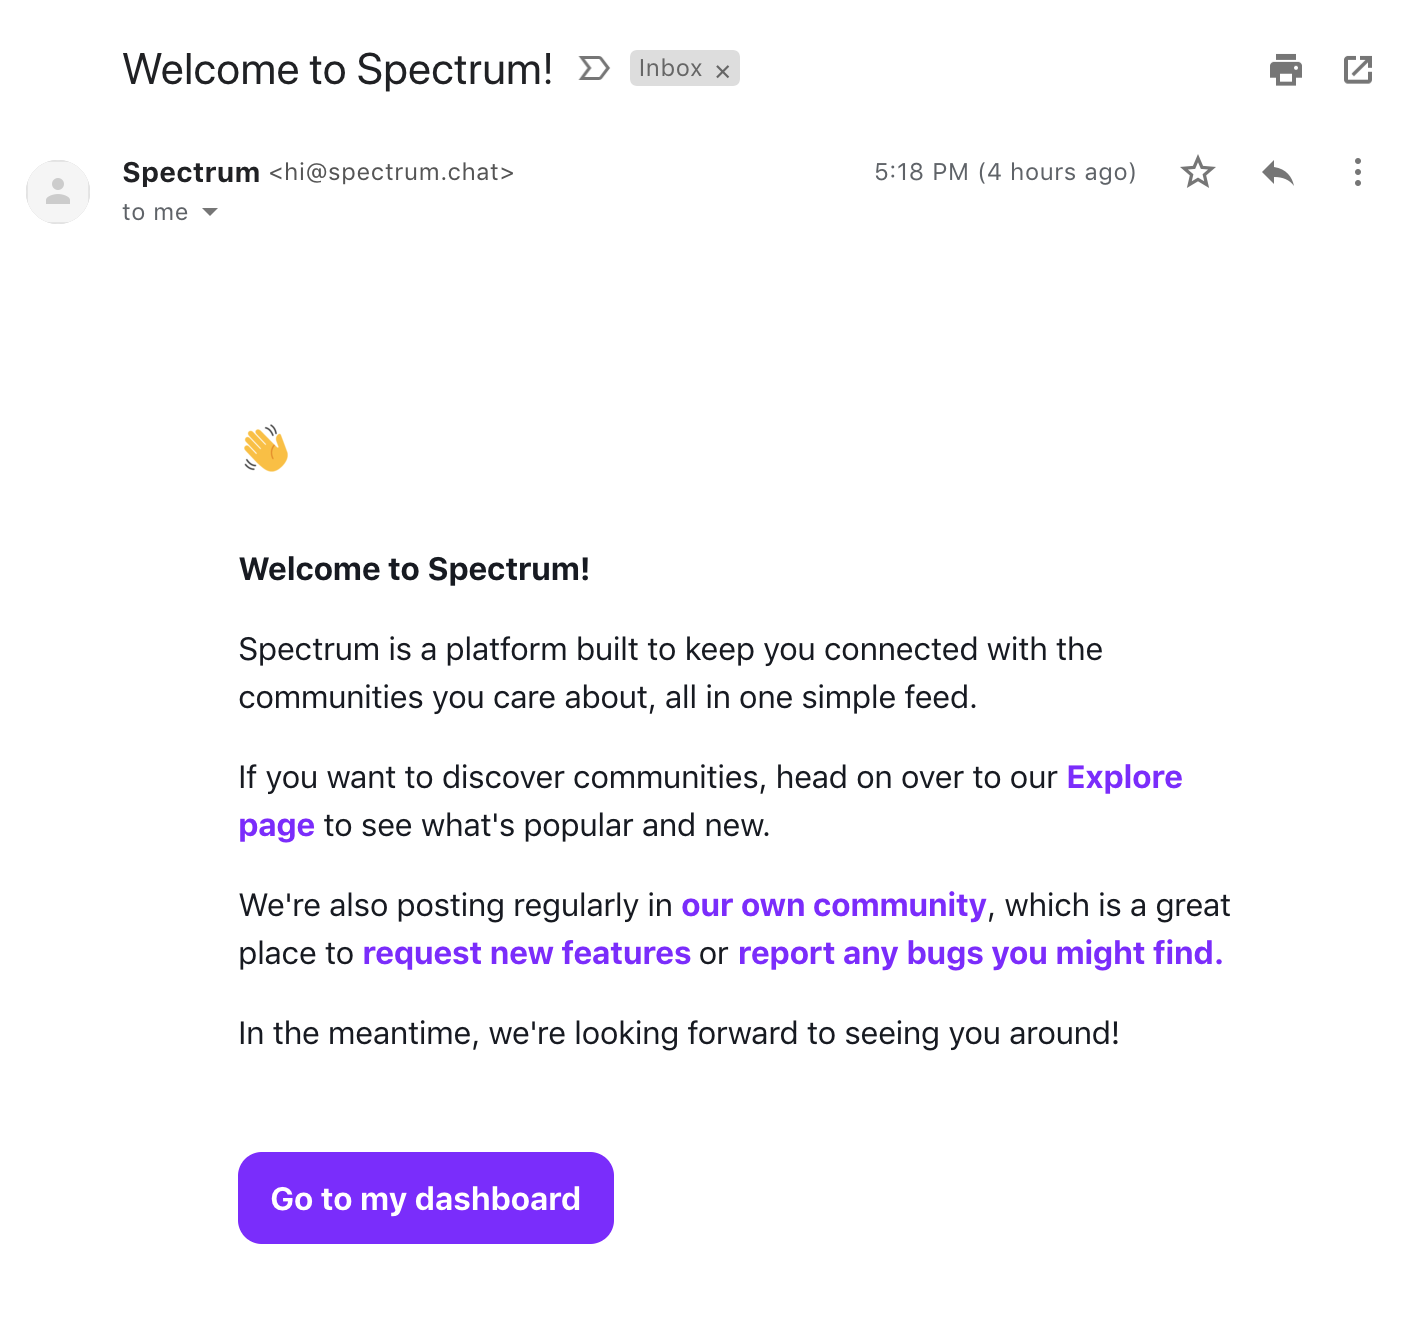1410x1318 pixels.
Task: Click the Welcome to Spectrum! subject title
Action: pyautogui.click(x=338, y=69)
